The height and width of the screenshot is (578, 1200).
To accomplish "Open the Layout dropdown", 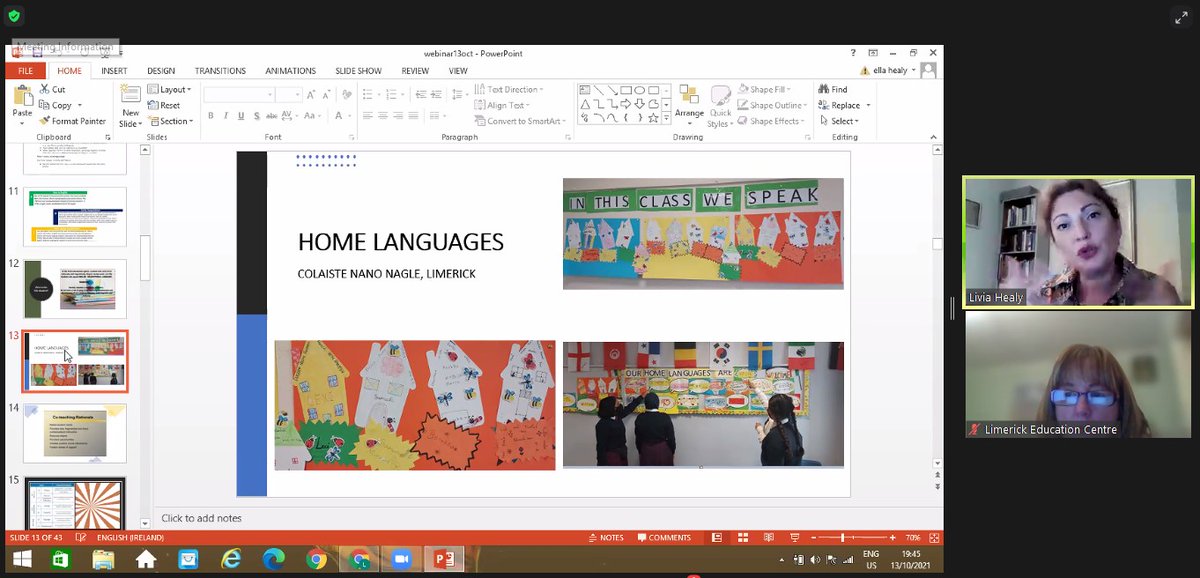I will 169,89.
